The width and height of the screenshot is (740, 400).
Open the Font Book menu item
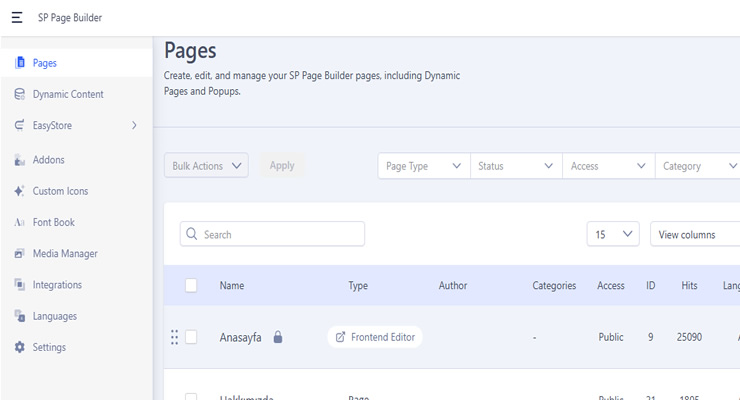point(76,222)
